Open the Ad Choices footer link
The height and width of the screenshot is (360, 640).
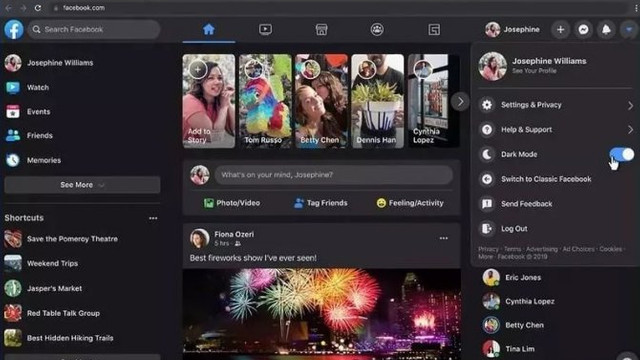tap(578, 249)
